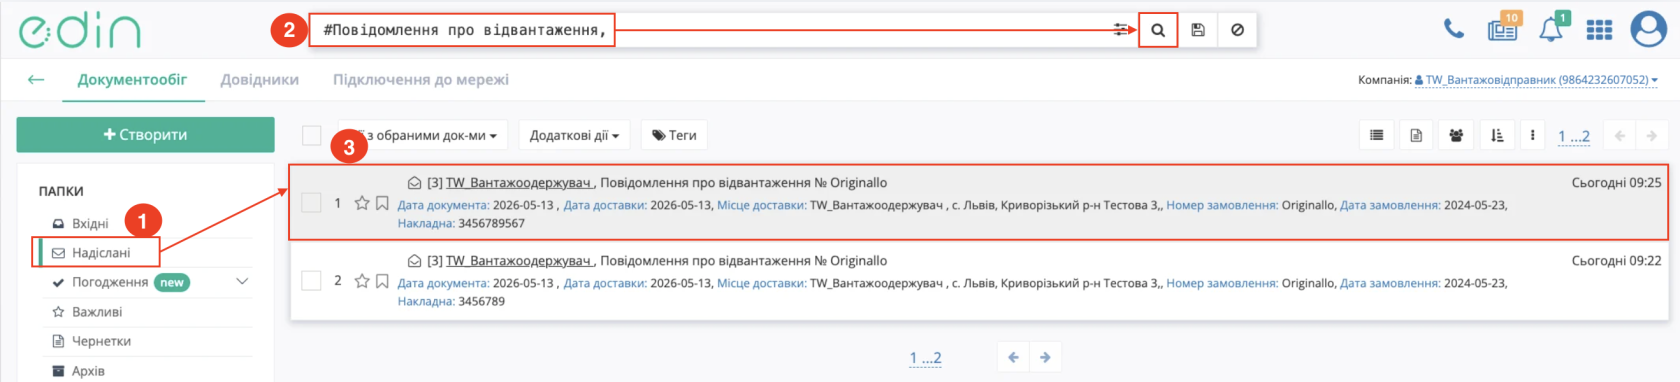Viewport: 1680px width, 382px height.
Task: Open the Чернетки folder
Action: tap(101, 341)
